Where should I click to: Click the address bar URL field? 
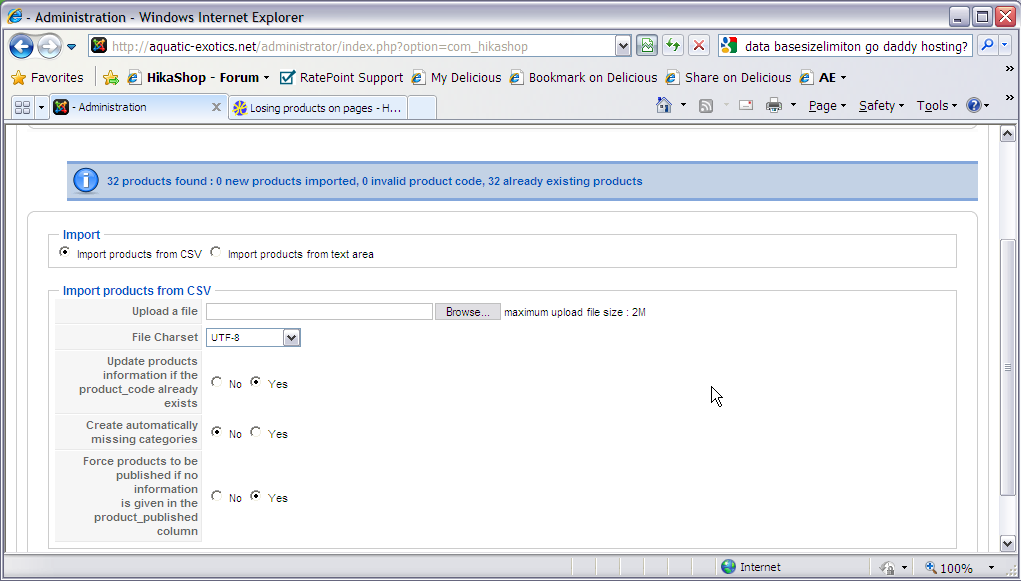(x=361, y=46)
